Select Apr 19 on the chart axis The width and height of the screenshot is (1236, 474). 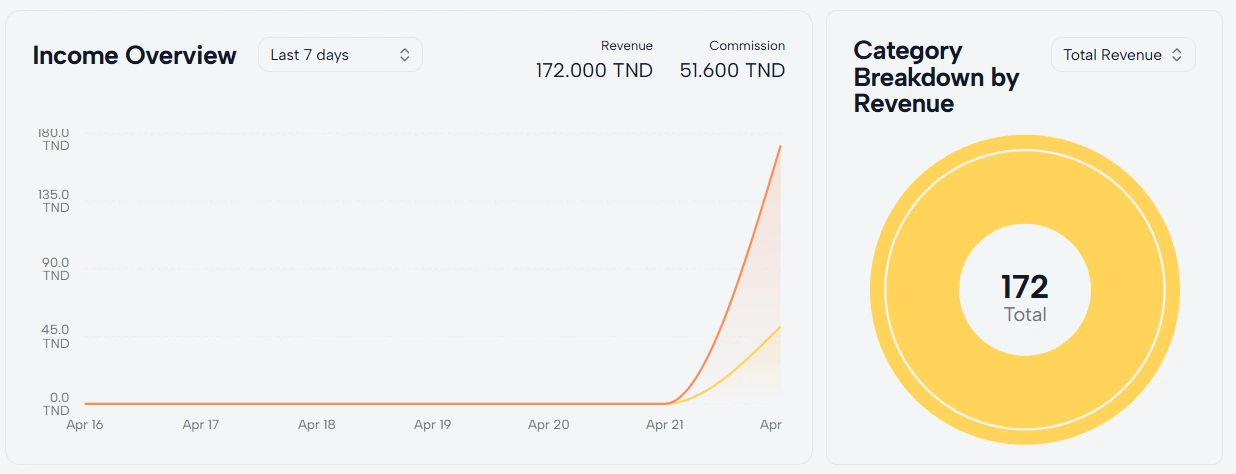433,425
